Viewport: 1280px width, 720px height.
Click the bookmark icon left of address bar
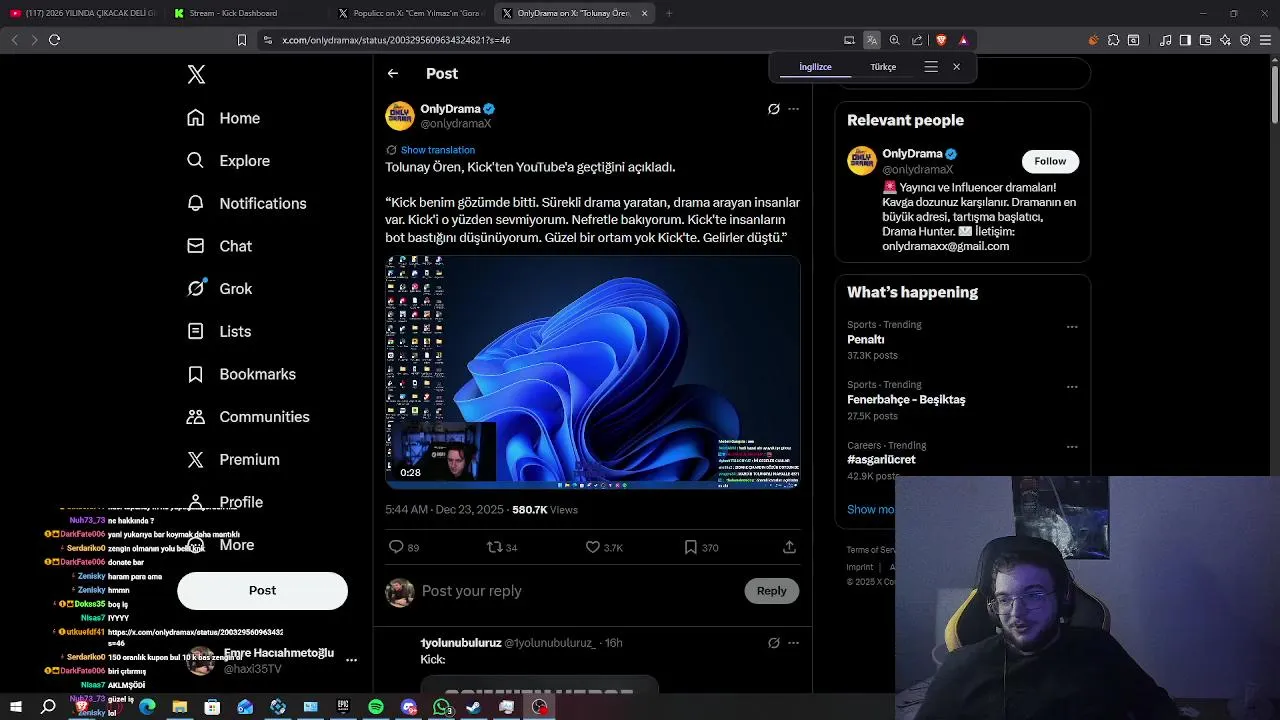pyautogui.click(x=241, y=40)
